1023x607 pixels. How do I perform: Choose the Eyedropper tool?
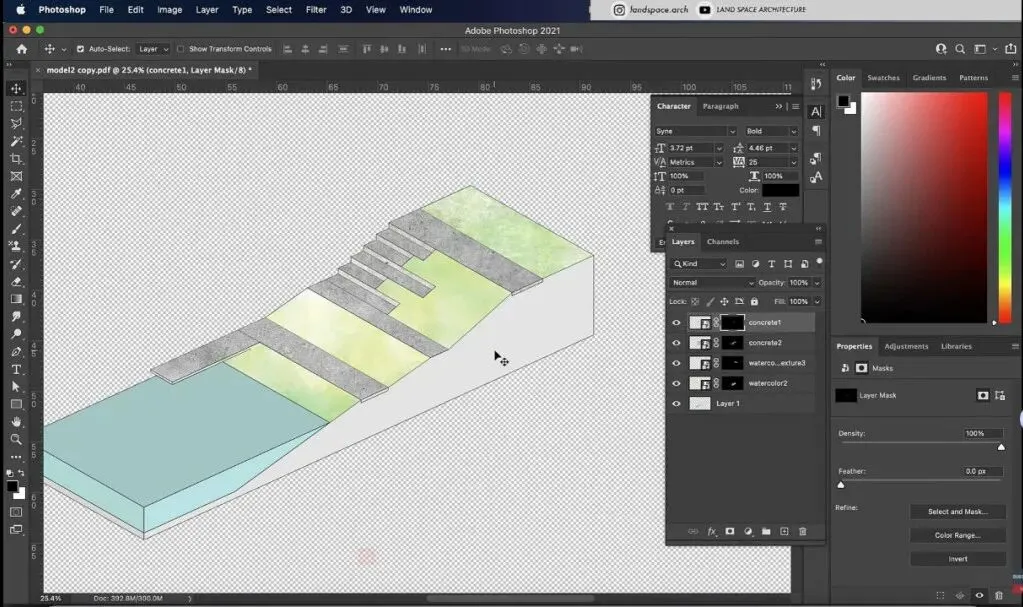pyautogui.click(x=16, y=194)
